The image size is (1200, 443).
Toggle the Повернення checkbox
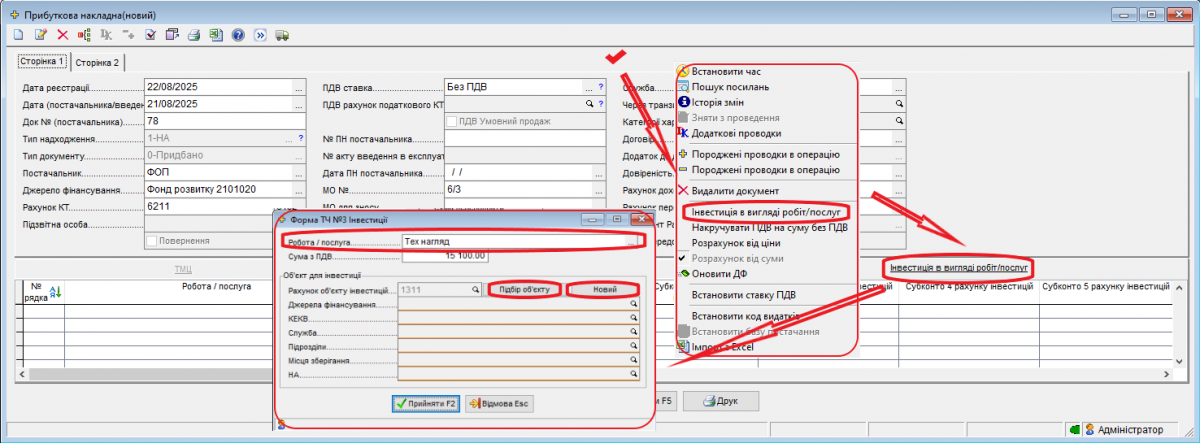(x=152, y=241)
